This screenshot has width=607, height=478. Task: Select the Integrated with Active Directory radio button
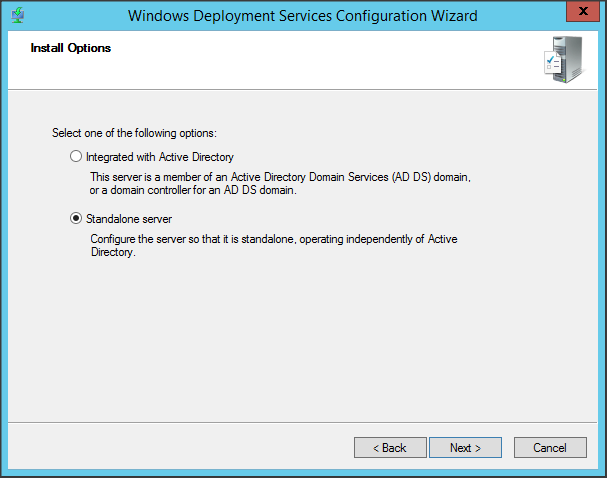[x=76, y=157]
